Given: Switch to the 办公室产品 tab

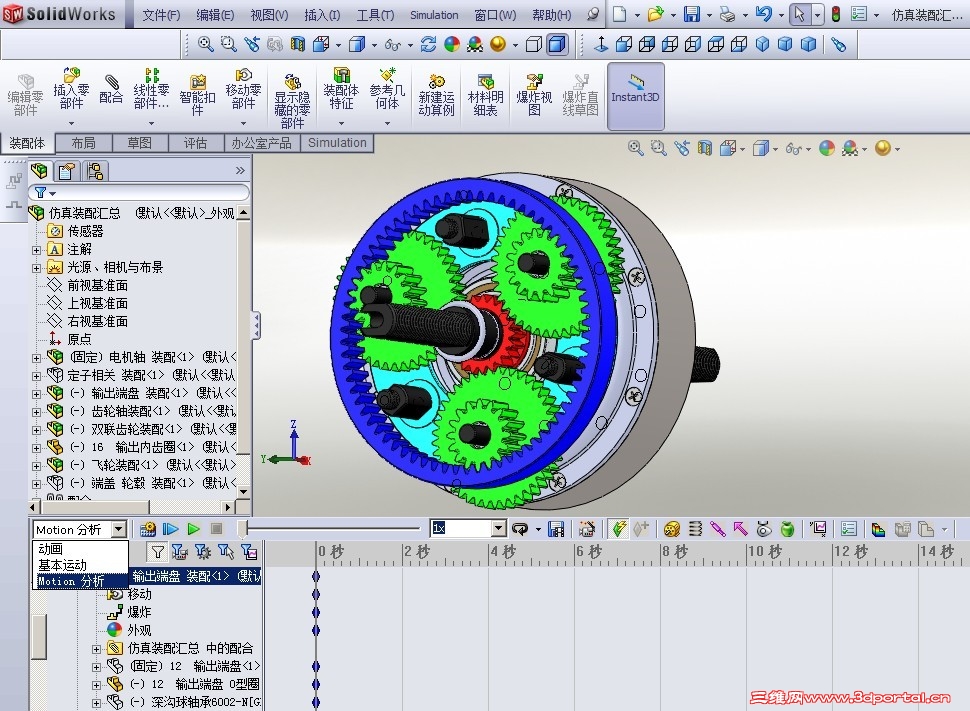Looking at the screenshot, I should [262, 143].
